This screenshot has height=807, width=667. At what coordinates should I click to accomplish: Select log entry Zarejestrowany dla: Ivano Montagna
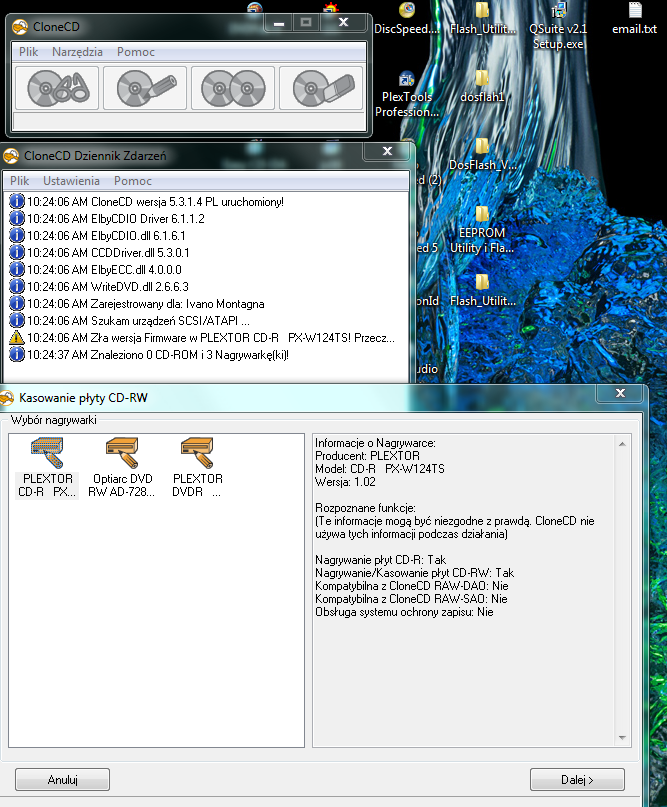(137, 304)
